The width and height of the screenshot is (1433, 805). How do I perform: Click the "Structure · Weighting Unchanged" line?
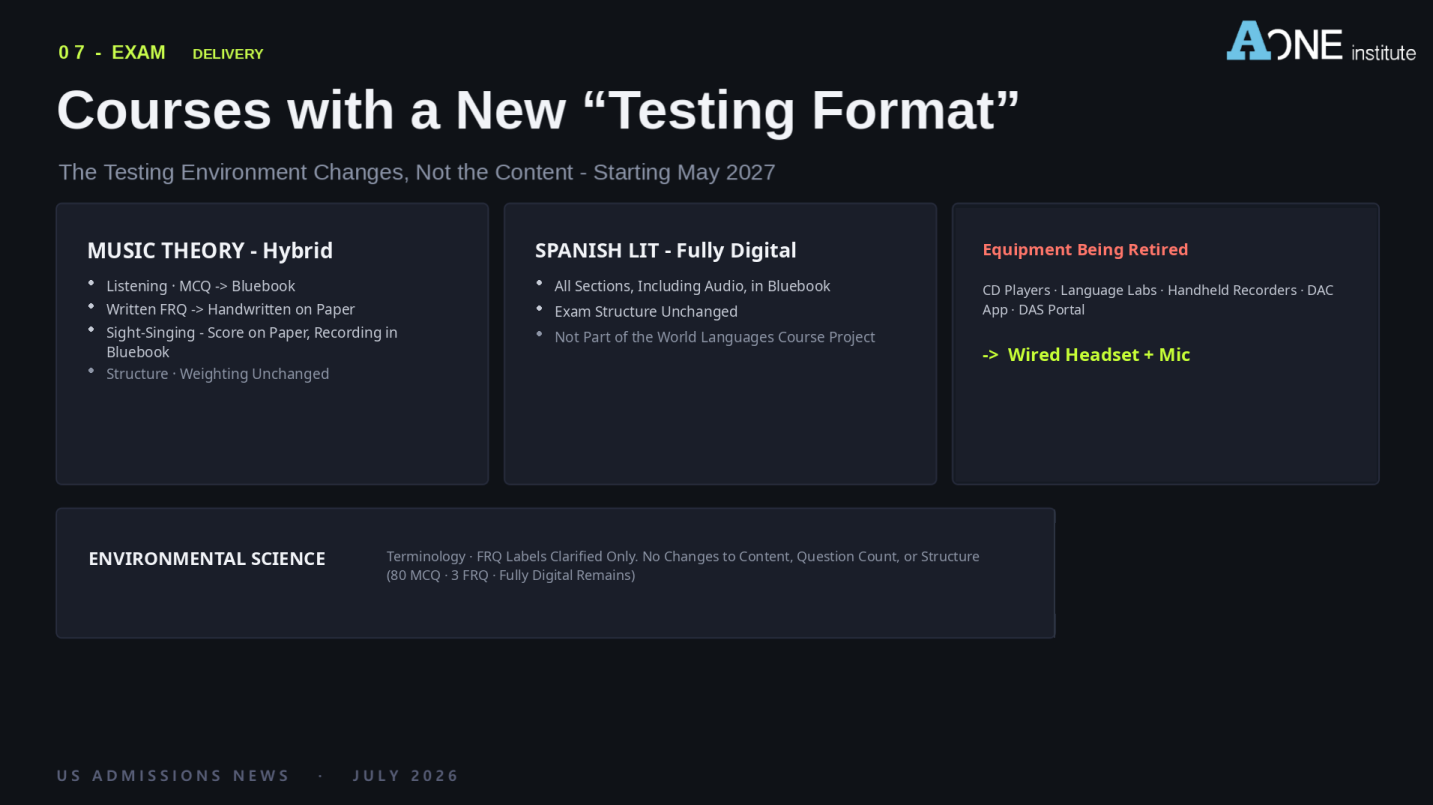(218, 374)
